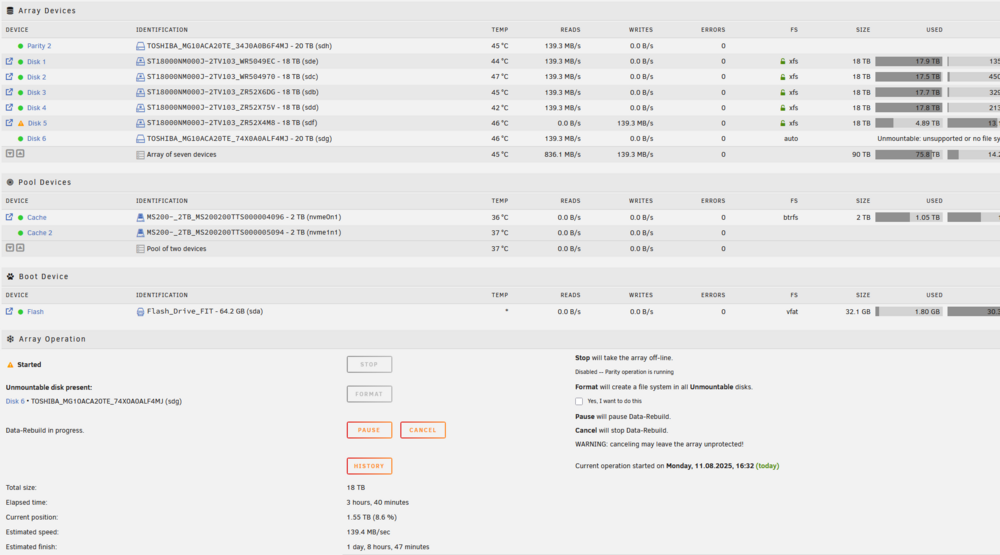Screen dimensions: 1000x555
Task: Browse Disk 3 via its external-link icon
Action: [9, 92]
